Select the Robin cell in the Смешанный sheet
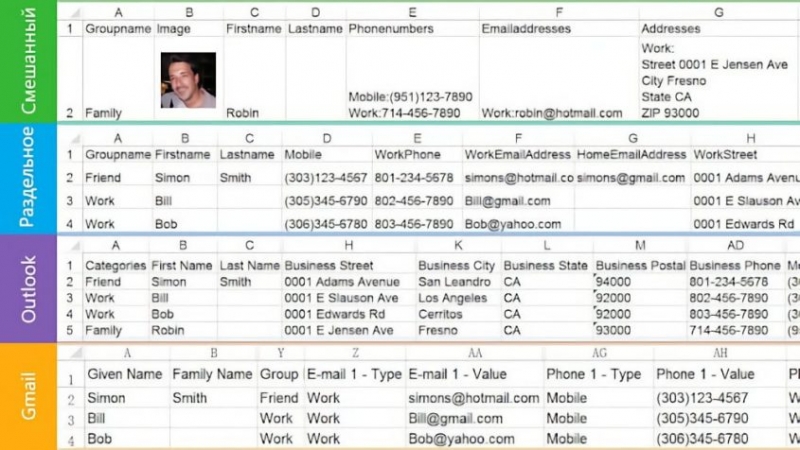 (x=255, y=79)
